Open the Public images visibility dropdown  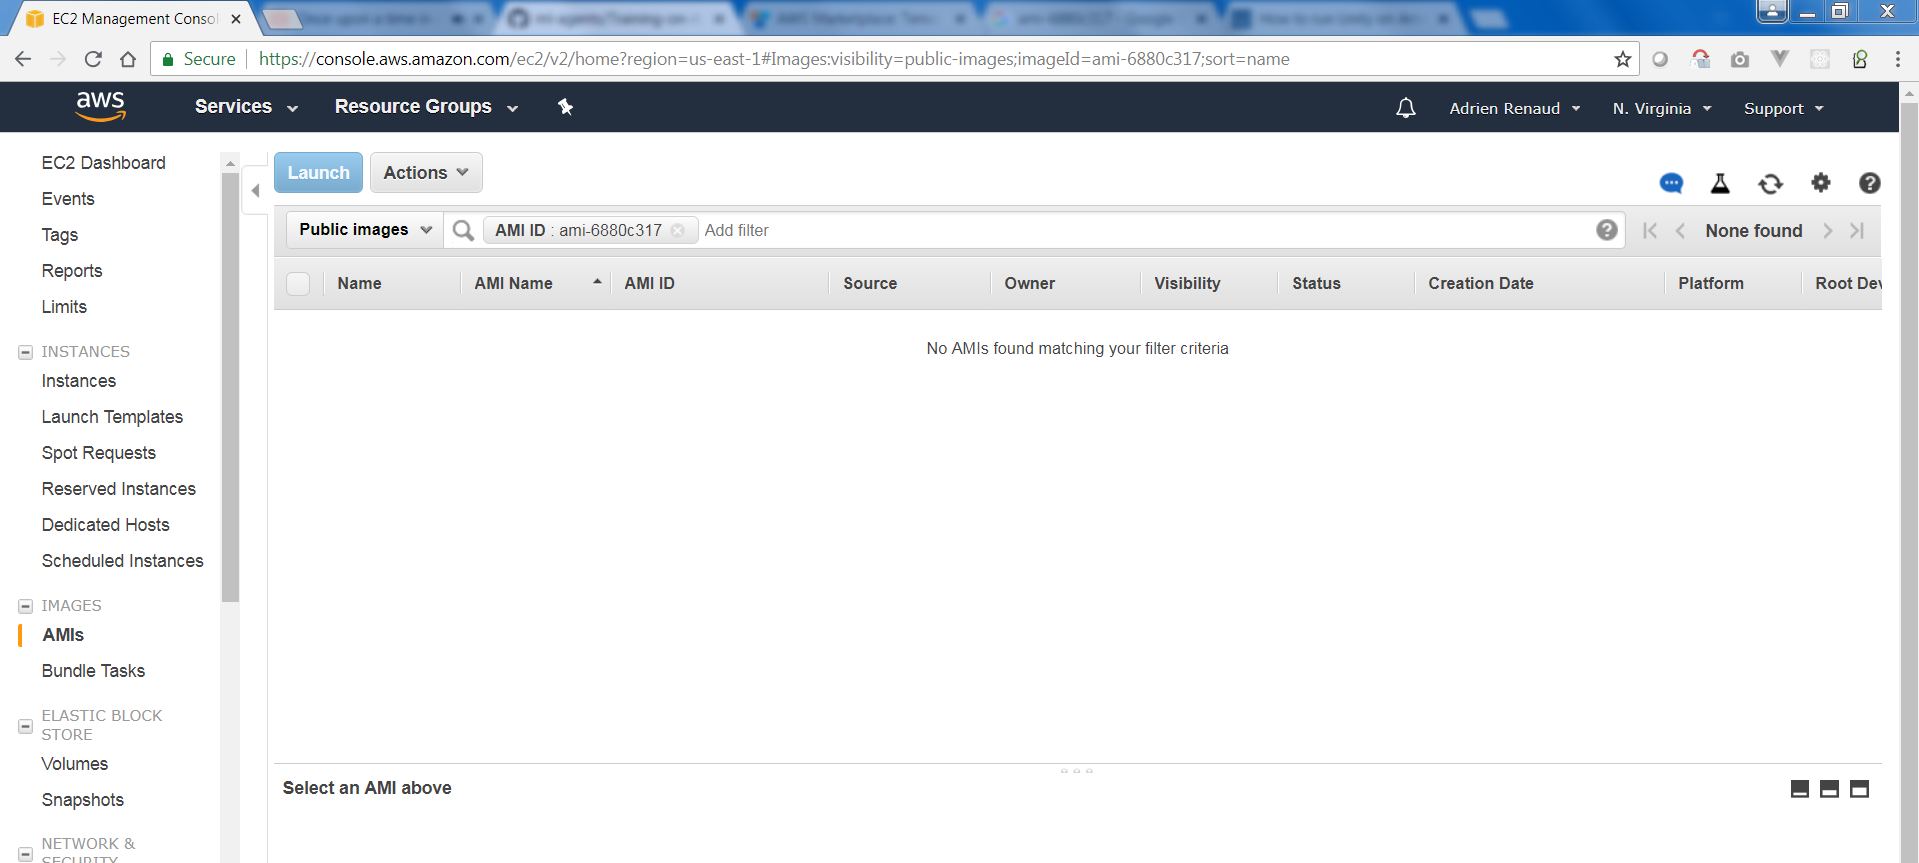click(x=365, y=230)
